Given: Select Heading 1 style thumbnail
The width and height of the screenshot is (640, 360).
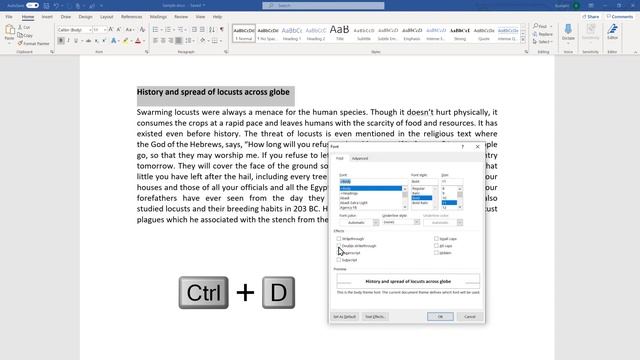Looking at the screenshot, I should pyautogui.click(x=292, y=33).
